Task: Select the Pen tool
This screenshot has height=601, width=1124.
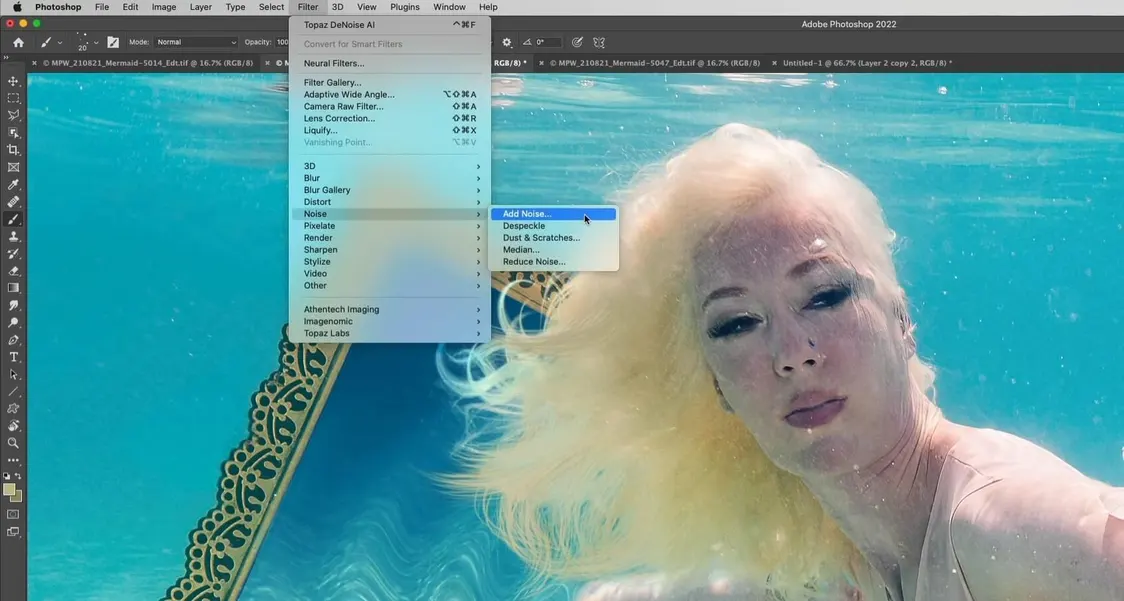Action: tap(13, 340)
